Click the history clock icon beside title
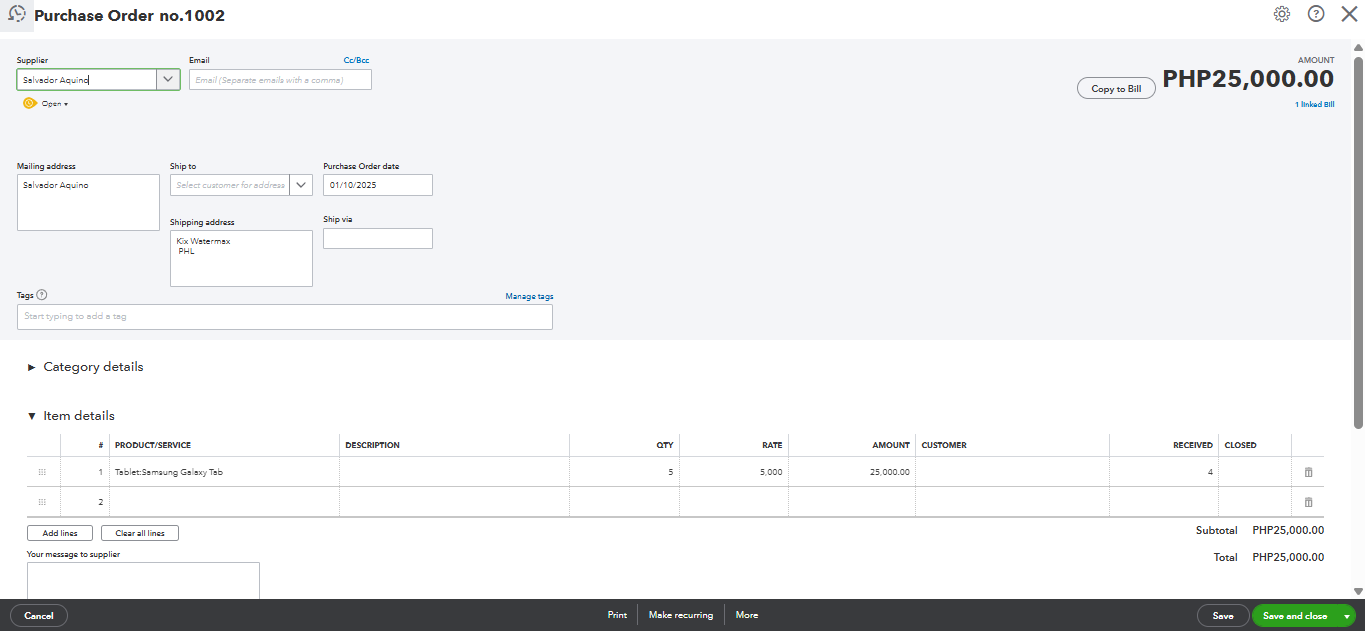Screen dimensions: 1365x631 17,14
